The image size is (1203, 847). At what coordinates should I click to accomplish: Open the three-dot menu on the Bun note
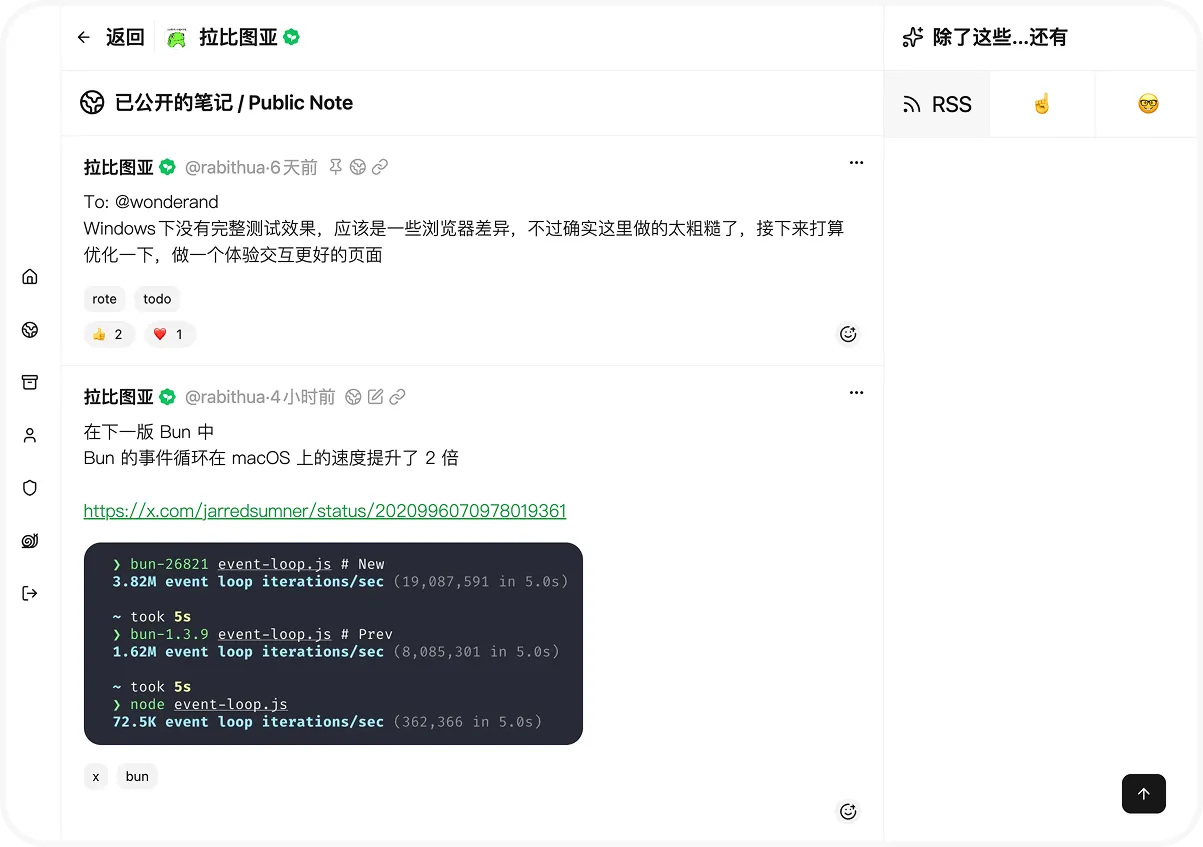pos(856,393)
